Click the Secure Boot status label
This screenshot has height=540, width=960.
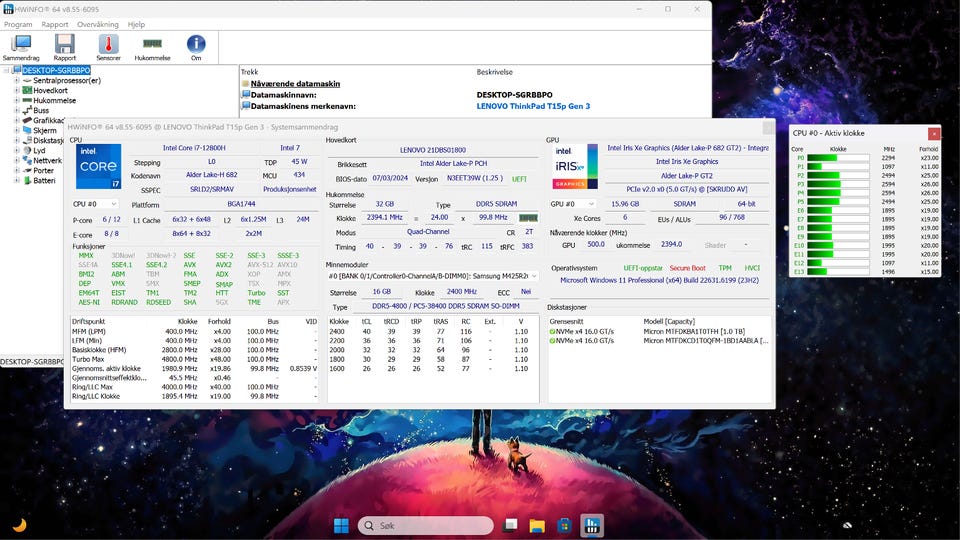[688, 268]
